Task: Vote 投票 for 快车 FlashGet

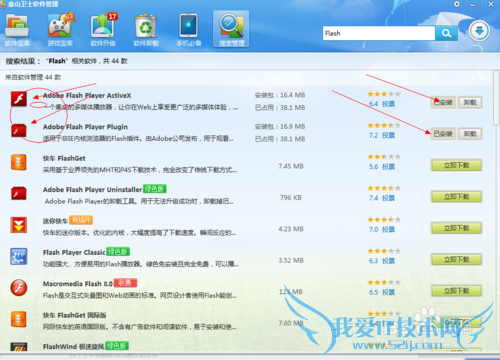Action: tap(388, 167)
